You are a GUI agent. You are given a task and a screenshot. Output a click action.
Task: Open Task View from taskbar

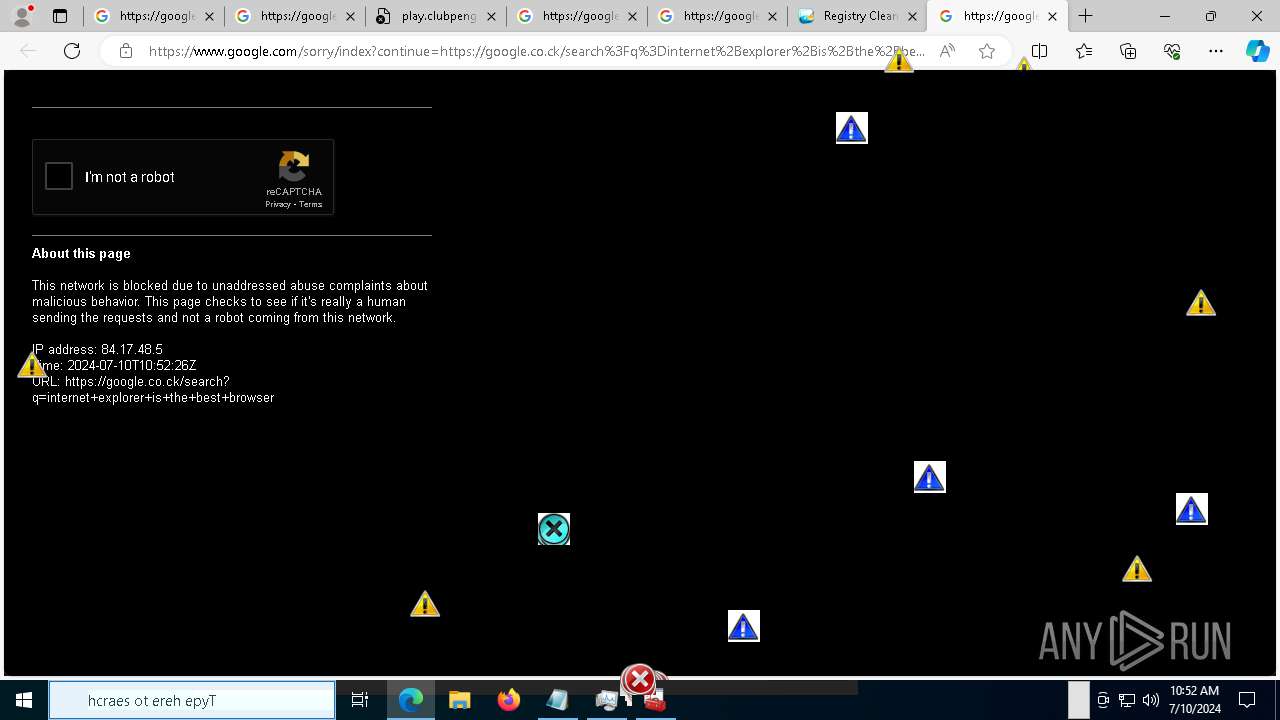tap(360, 700)
